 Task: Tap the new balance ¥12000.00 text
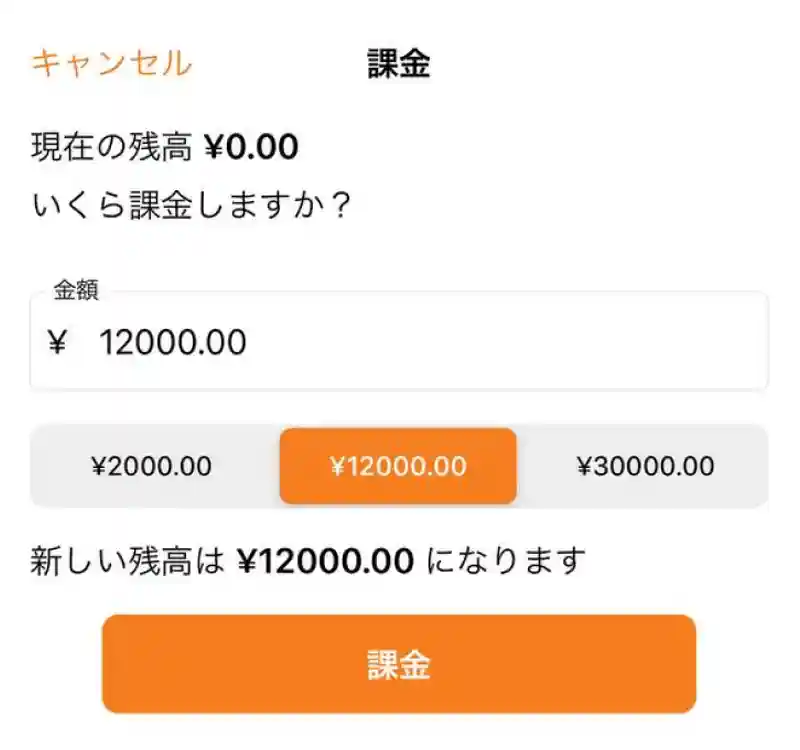325,560
